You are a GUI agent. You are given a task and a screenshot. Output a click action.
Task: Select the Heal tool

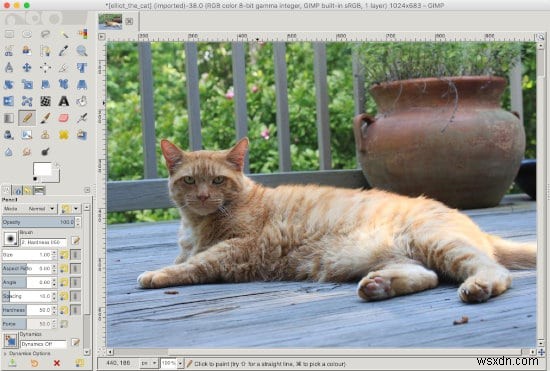(63, 135)
